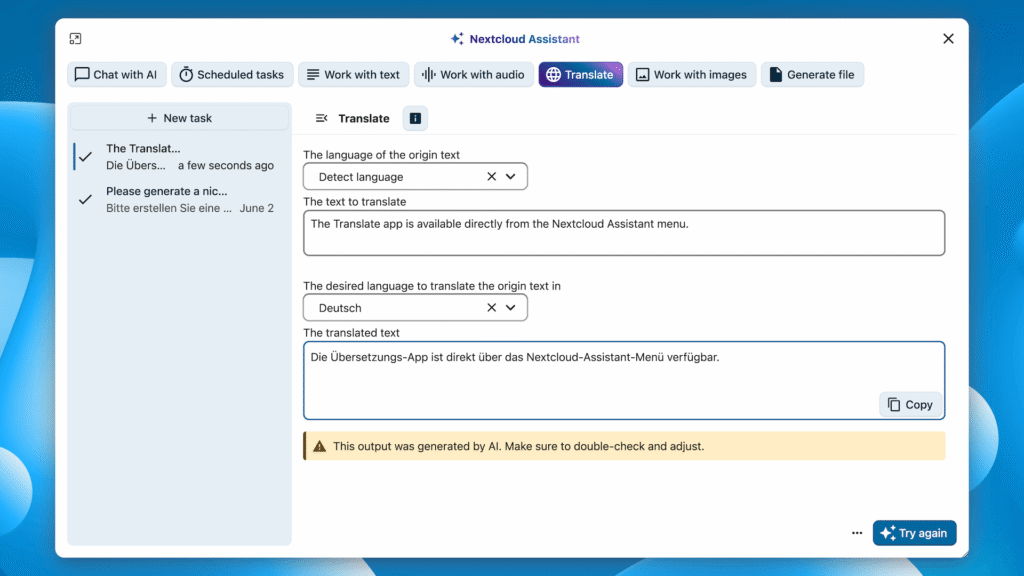This screenshot has height=576, width=1024.
Task: Collapse the task list sidebar toggle icon
Action: [321, 118]
